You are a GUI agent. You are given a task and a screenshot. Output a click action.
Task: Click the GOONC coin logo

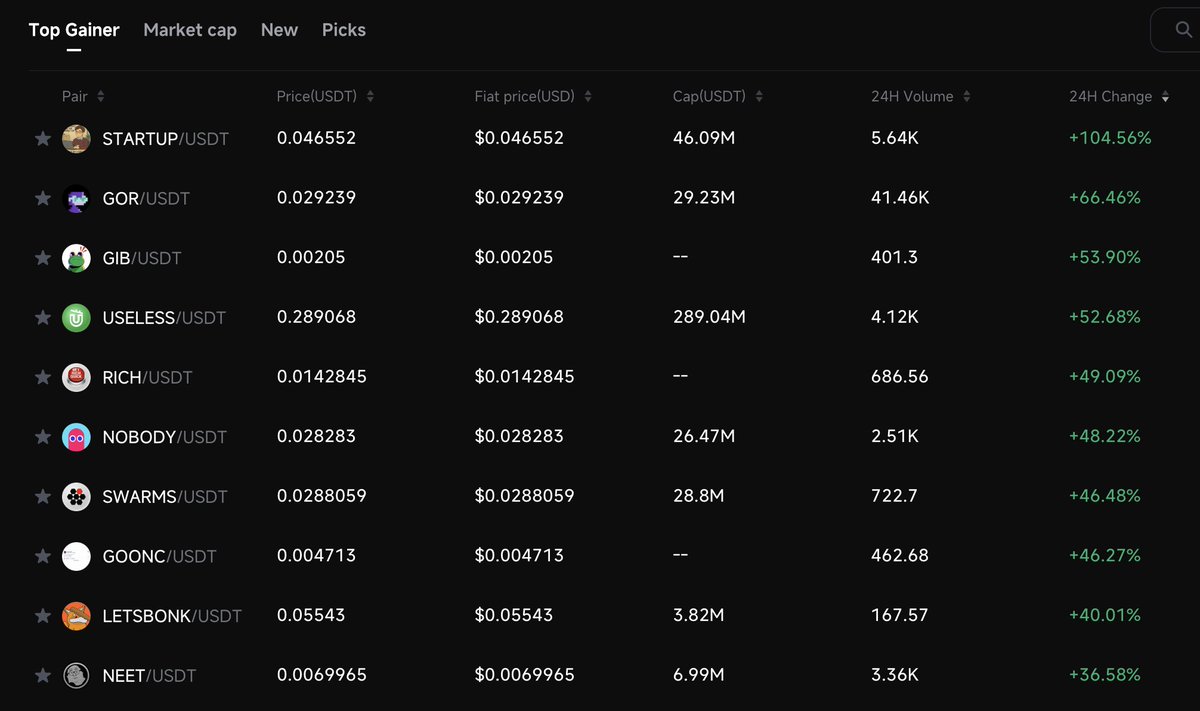click(x=76, y=556)
